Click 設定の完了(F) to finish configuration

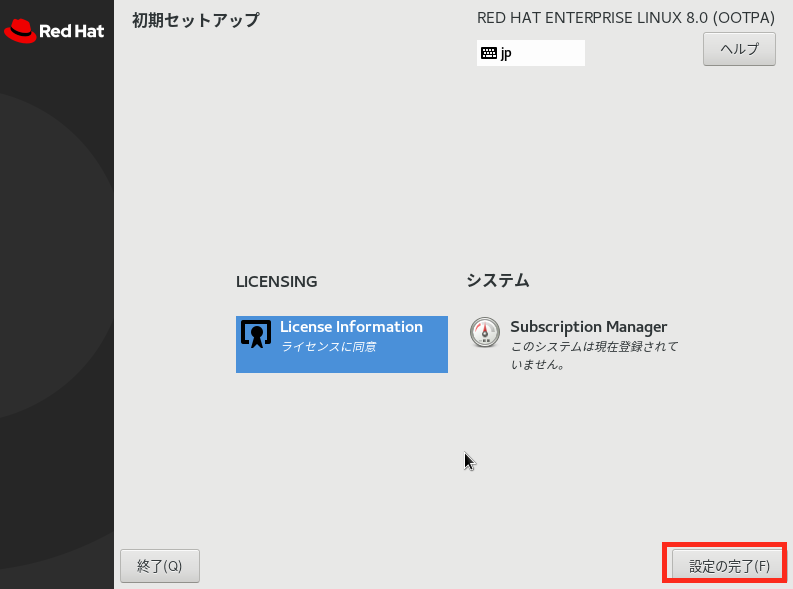729,566
